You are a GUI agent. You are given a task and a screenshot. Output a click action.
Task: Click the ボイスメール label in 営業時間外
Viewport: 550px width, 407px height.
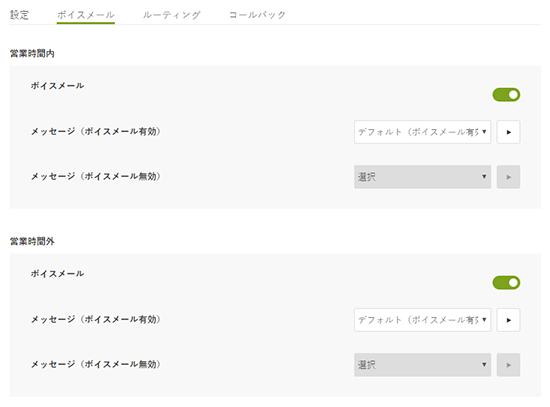(58, 274)
